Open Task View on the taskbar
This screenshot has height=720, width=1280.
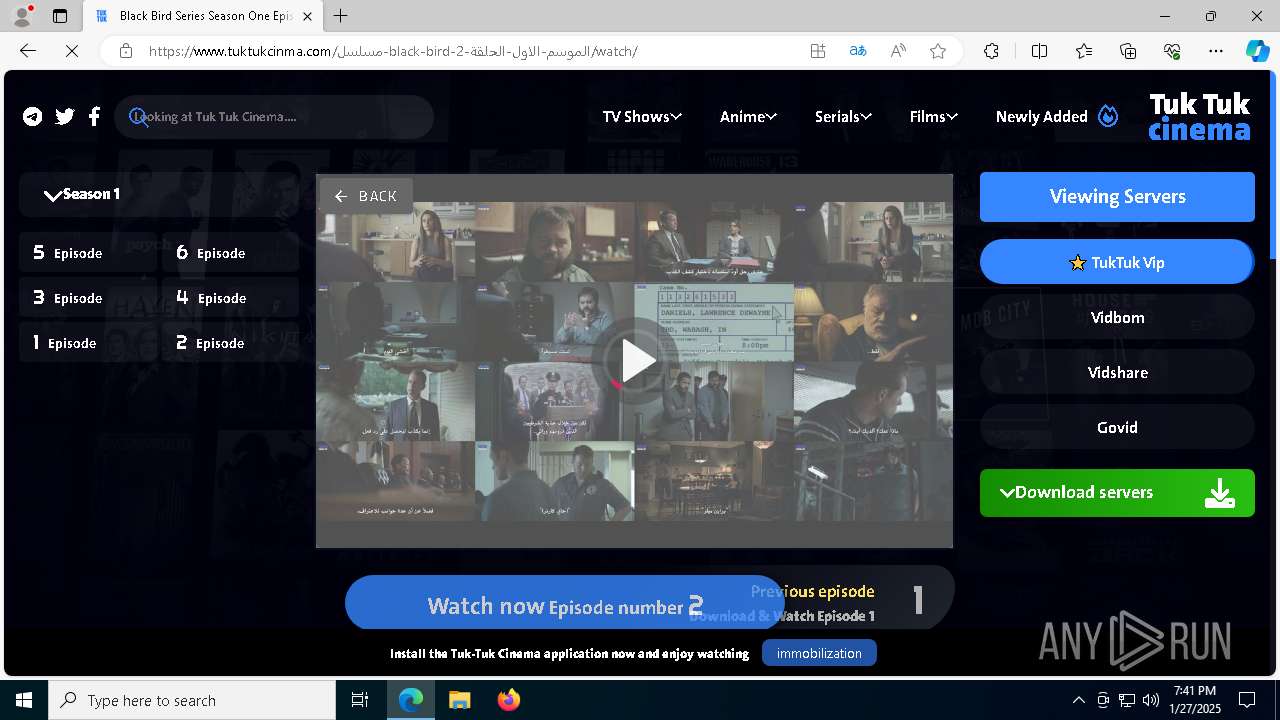click(360, 700)
